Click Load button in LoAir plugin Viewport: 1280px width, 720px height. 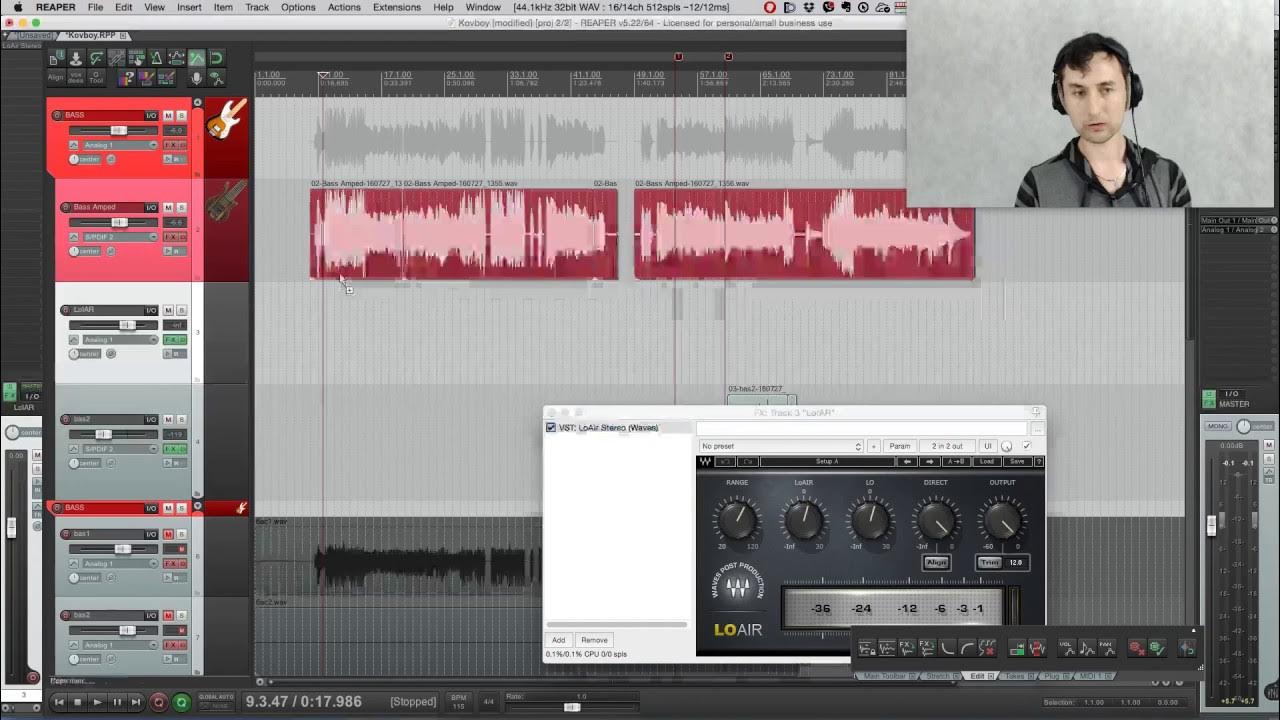[x=987, y=461]
